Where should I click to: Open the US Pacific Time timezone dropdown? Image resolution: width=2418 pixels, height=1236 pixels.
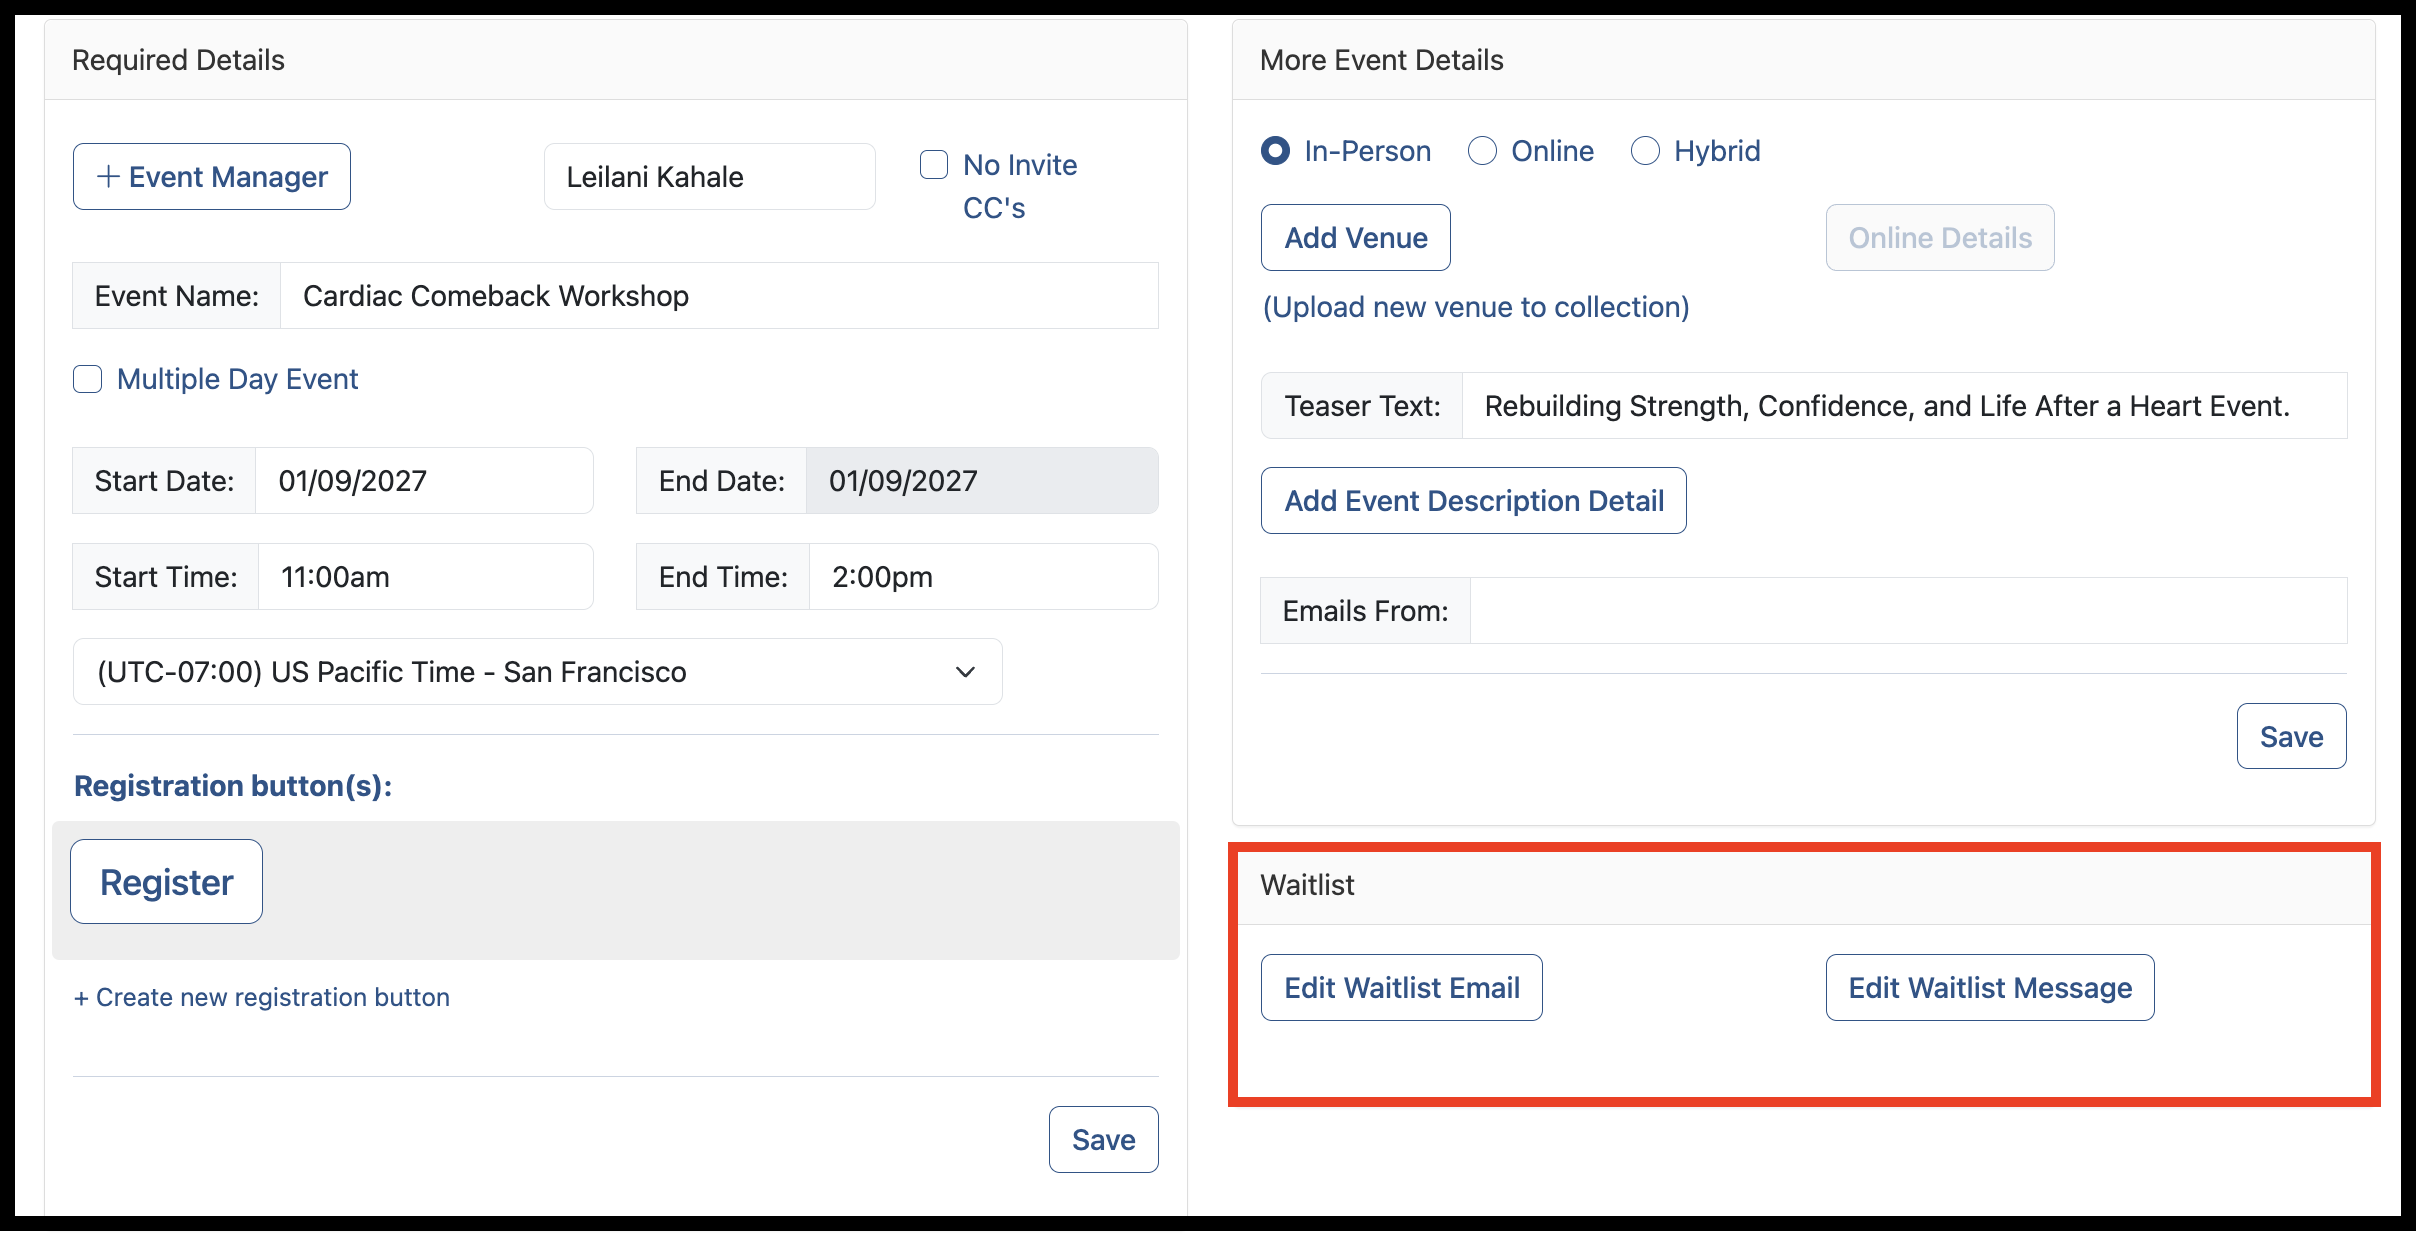click(x=537, y=672)
